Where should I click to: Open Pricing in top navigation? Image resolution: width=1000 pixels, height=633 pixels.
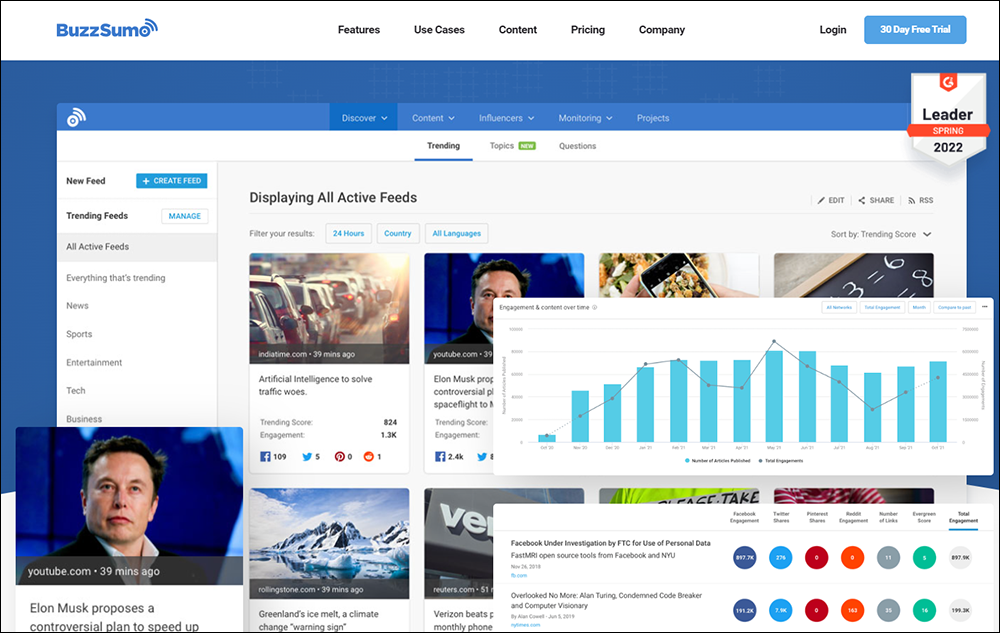coord(587,29)
